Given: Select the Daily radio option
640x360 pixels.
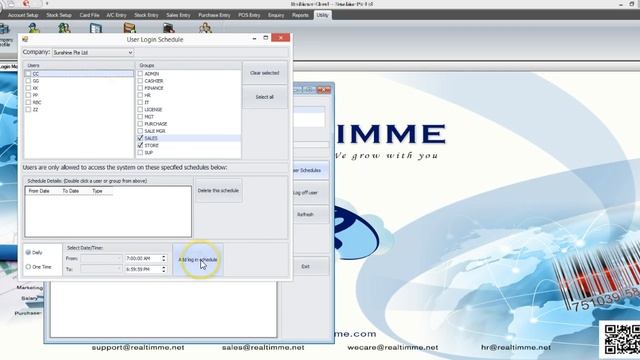Looking at the screenshot, I should tap(28, 252).
